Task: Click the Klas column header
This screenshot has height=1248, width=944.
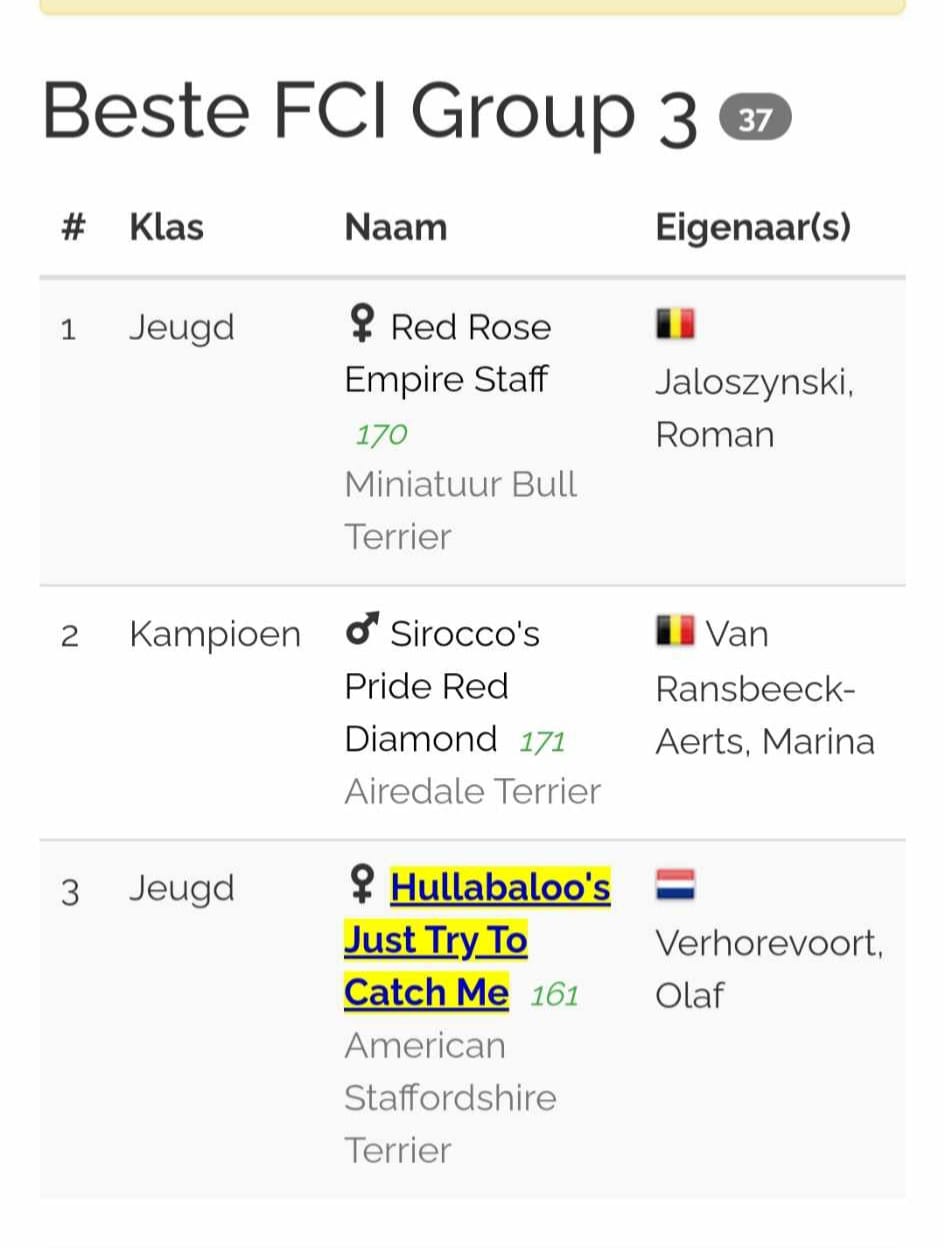Action: [166, 227]
